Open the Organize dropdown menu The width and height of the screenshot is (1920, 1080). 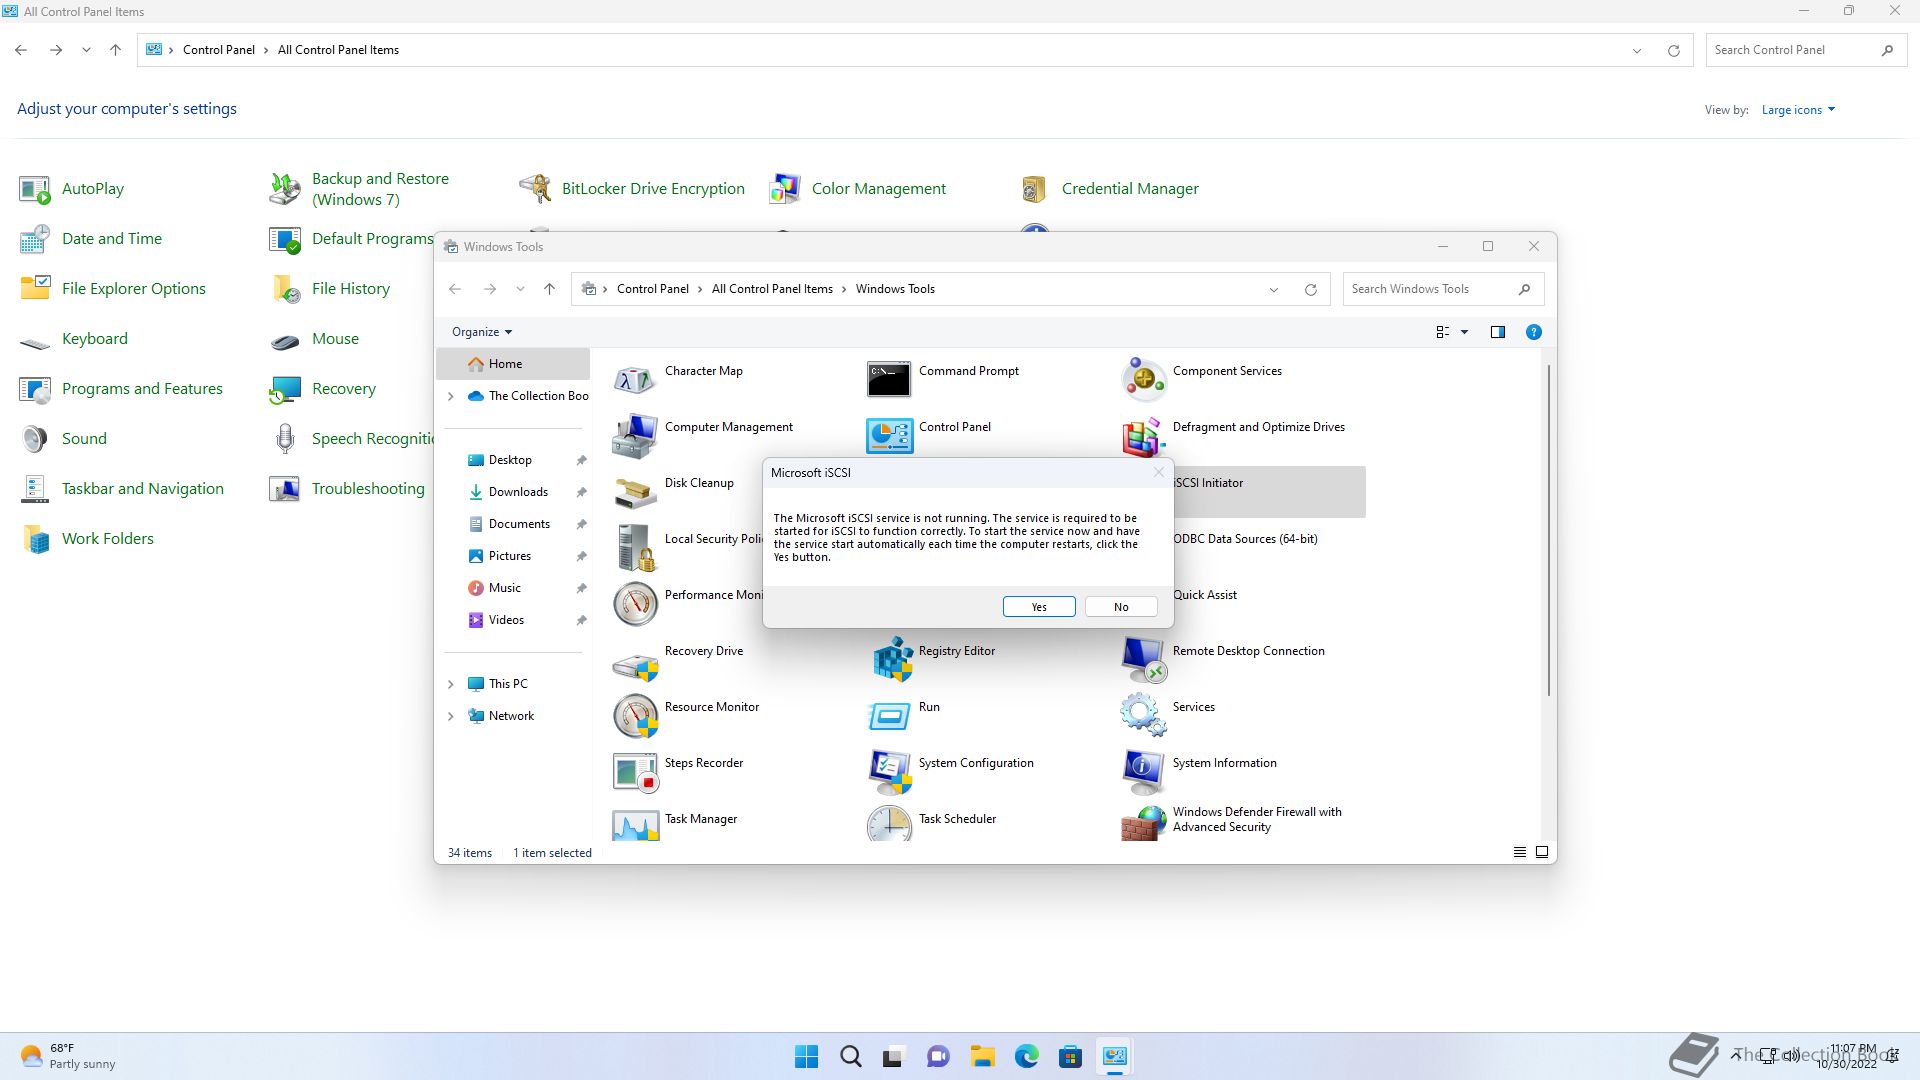pos(482,332)
